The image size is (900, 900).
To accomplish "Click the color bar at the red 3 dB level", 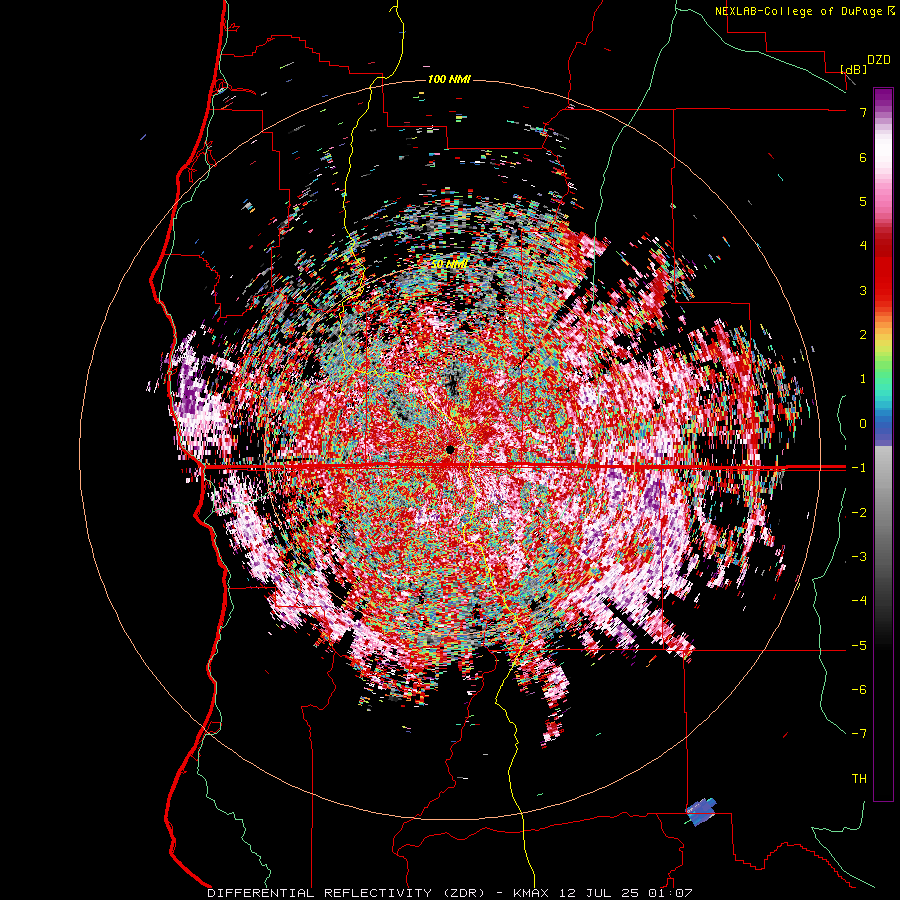I will 883,290.
